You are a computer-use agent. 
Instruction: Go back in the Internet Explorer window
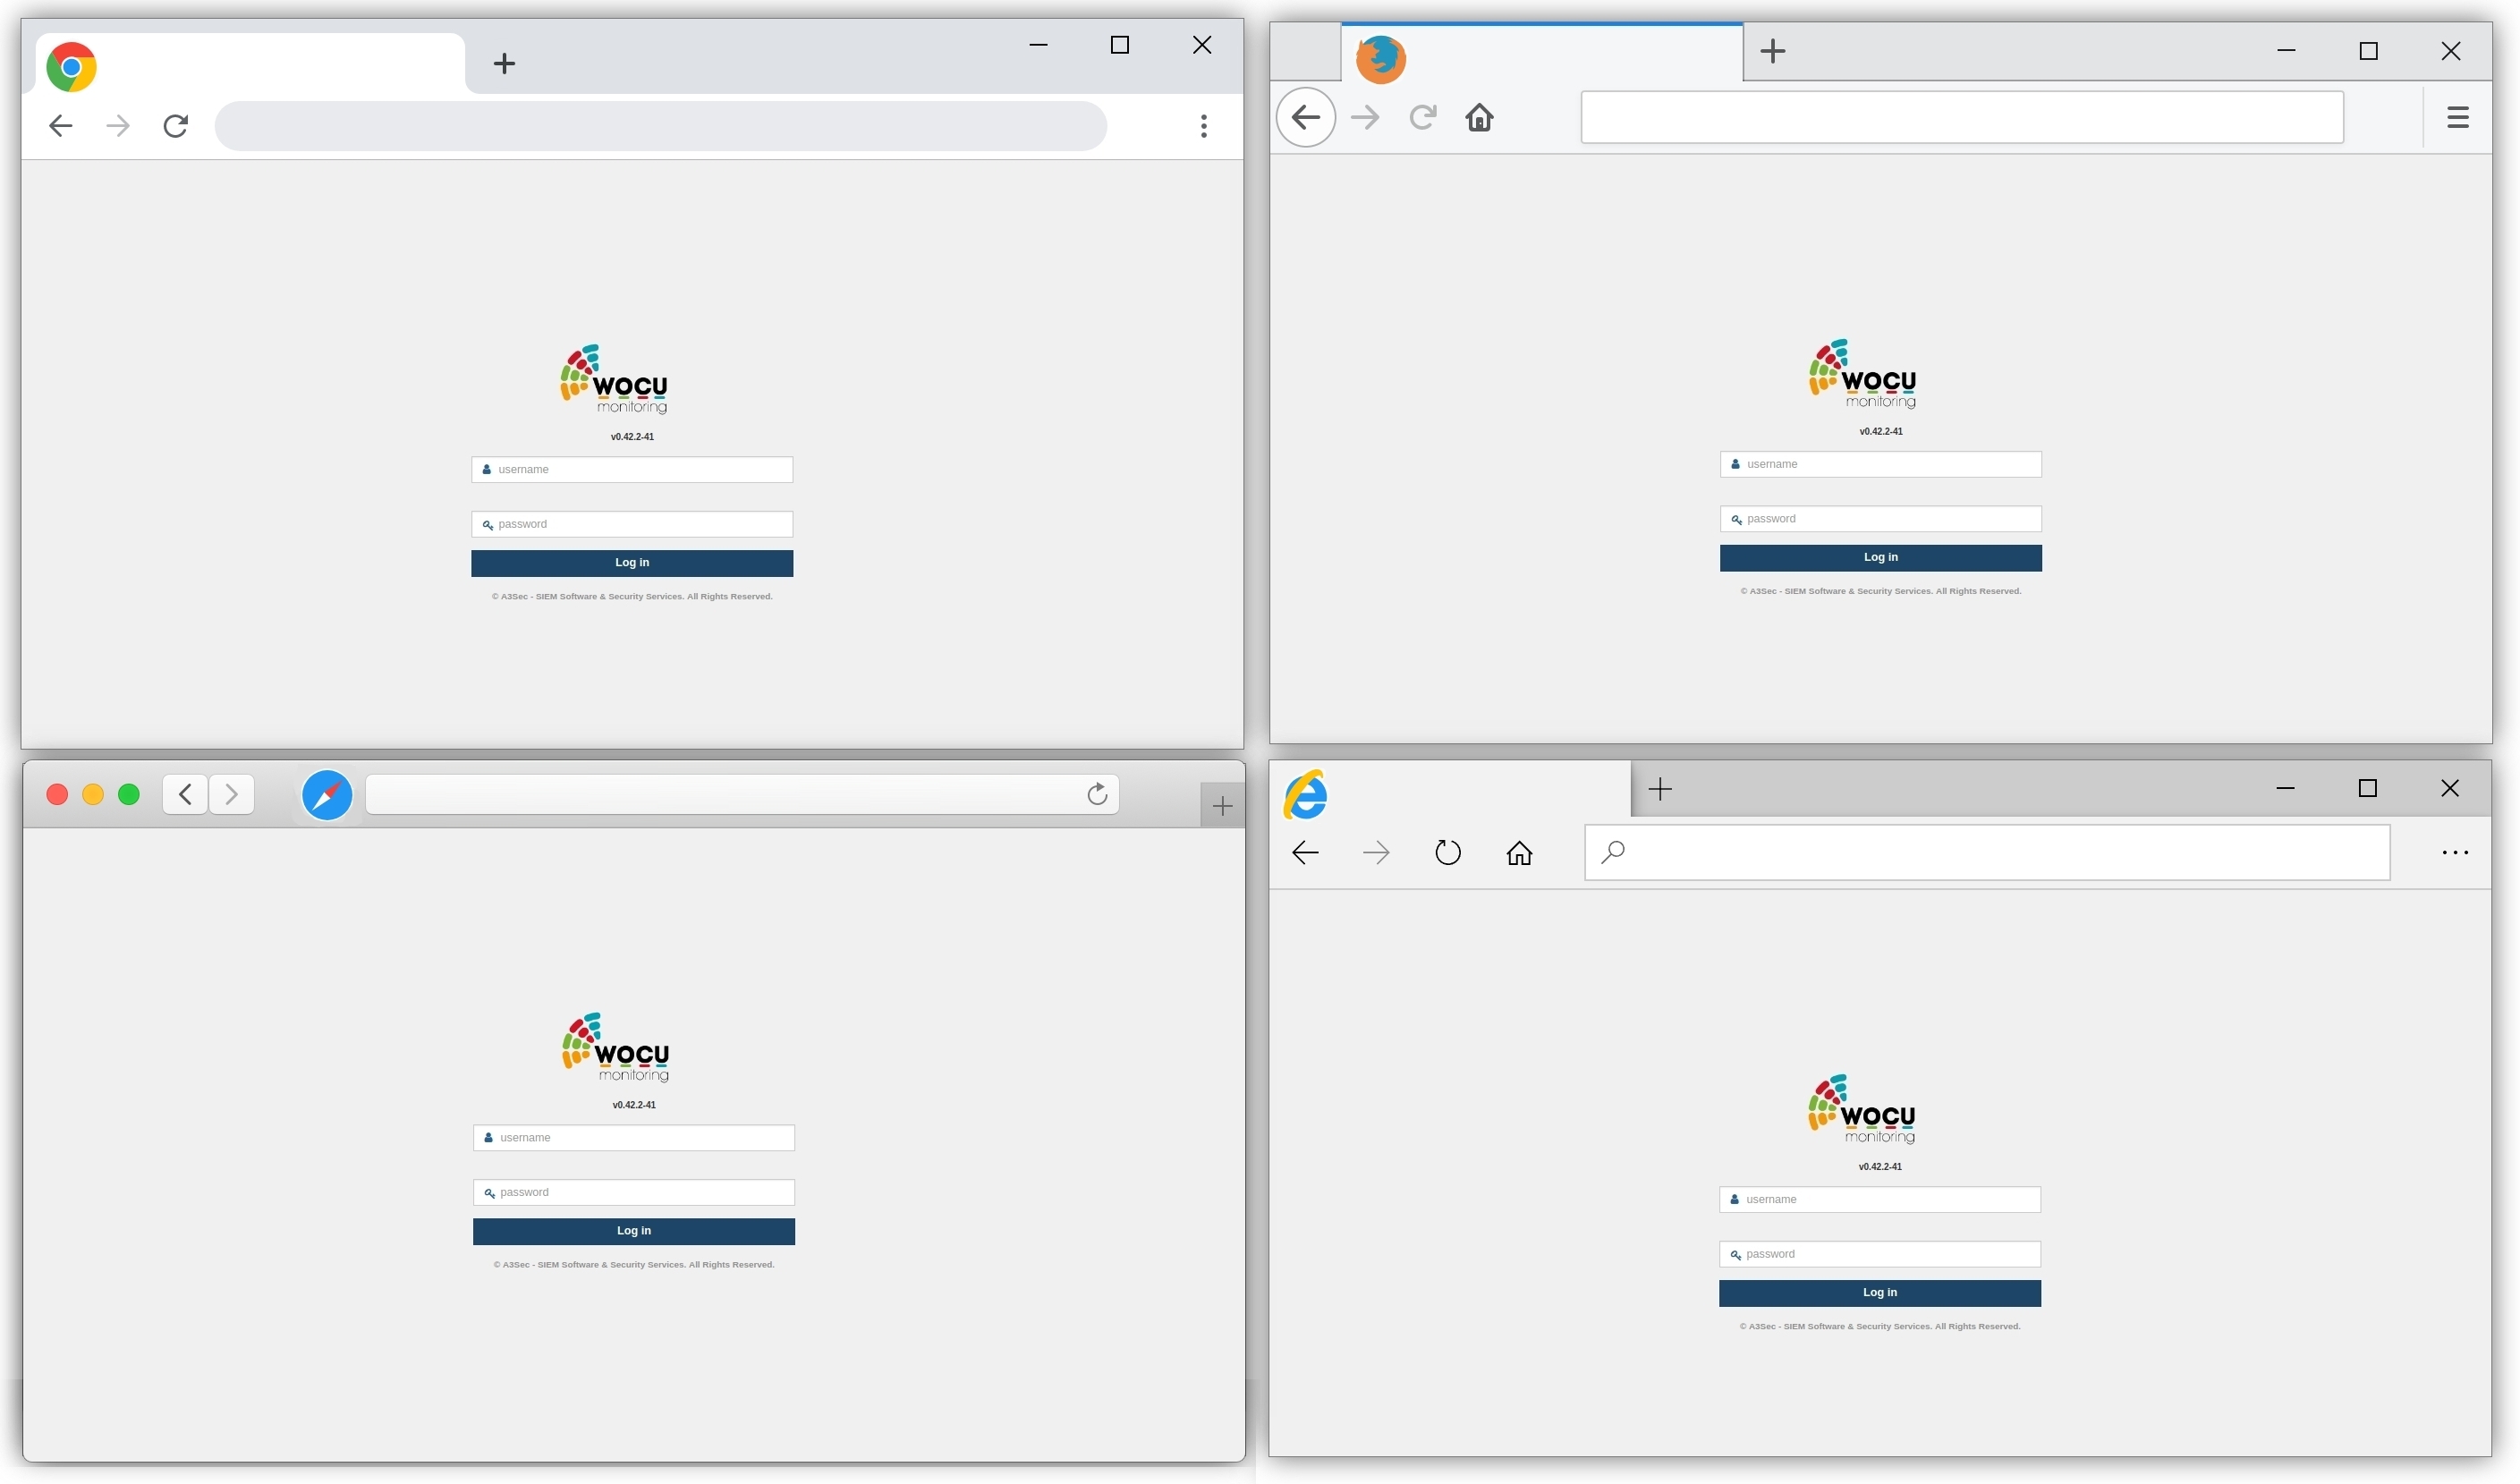coord(1305,853)
